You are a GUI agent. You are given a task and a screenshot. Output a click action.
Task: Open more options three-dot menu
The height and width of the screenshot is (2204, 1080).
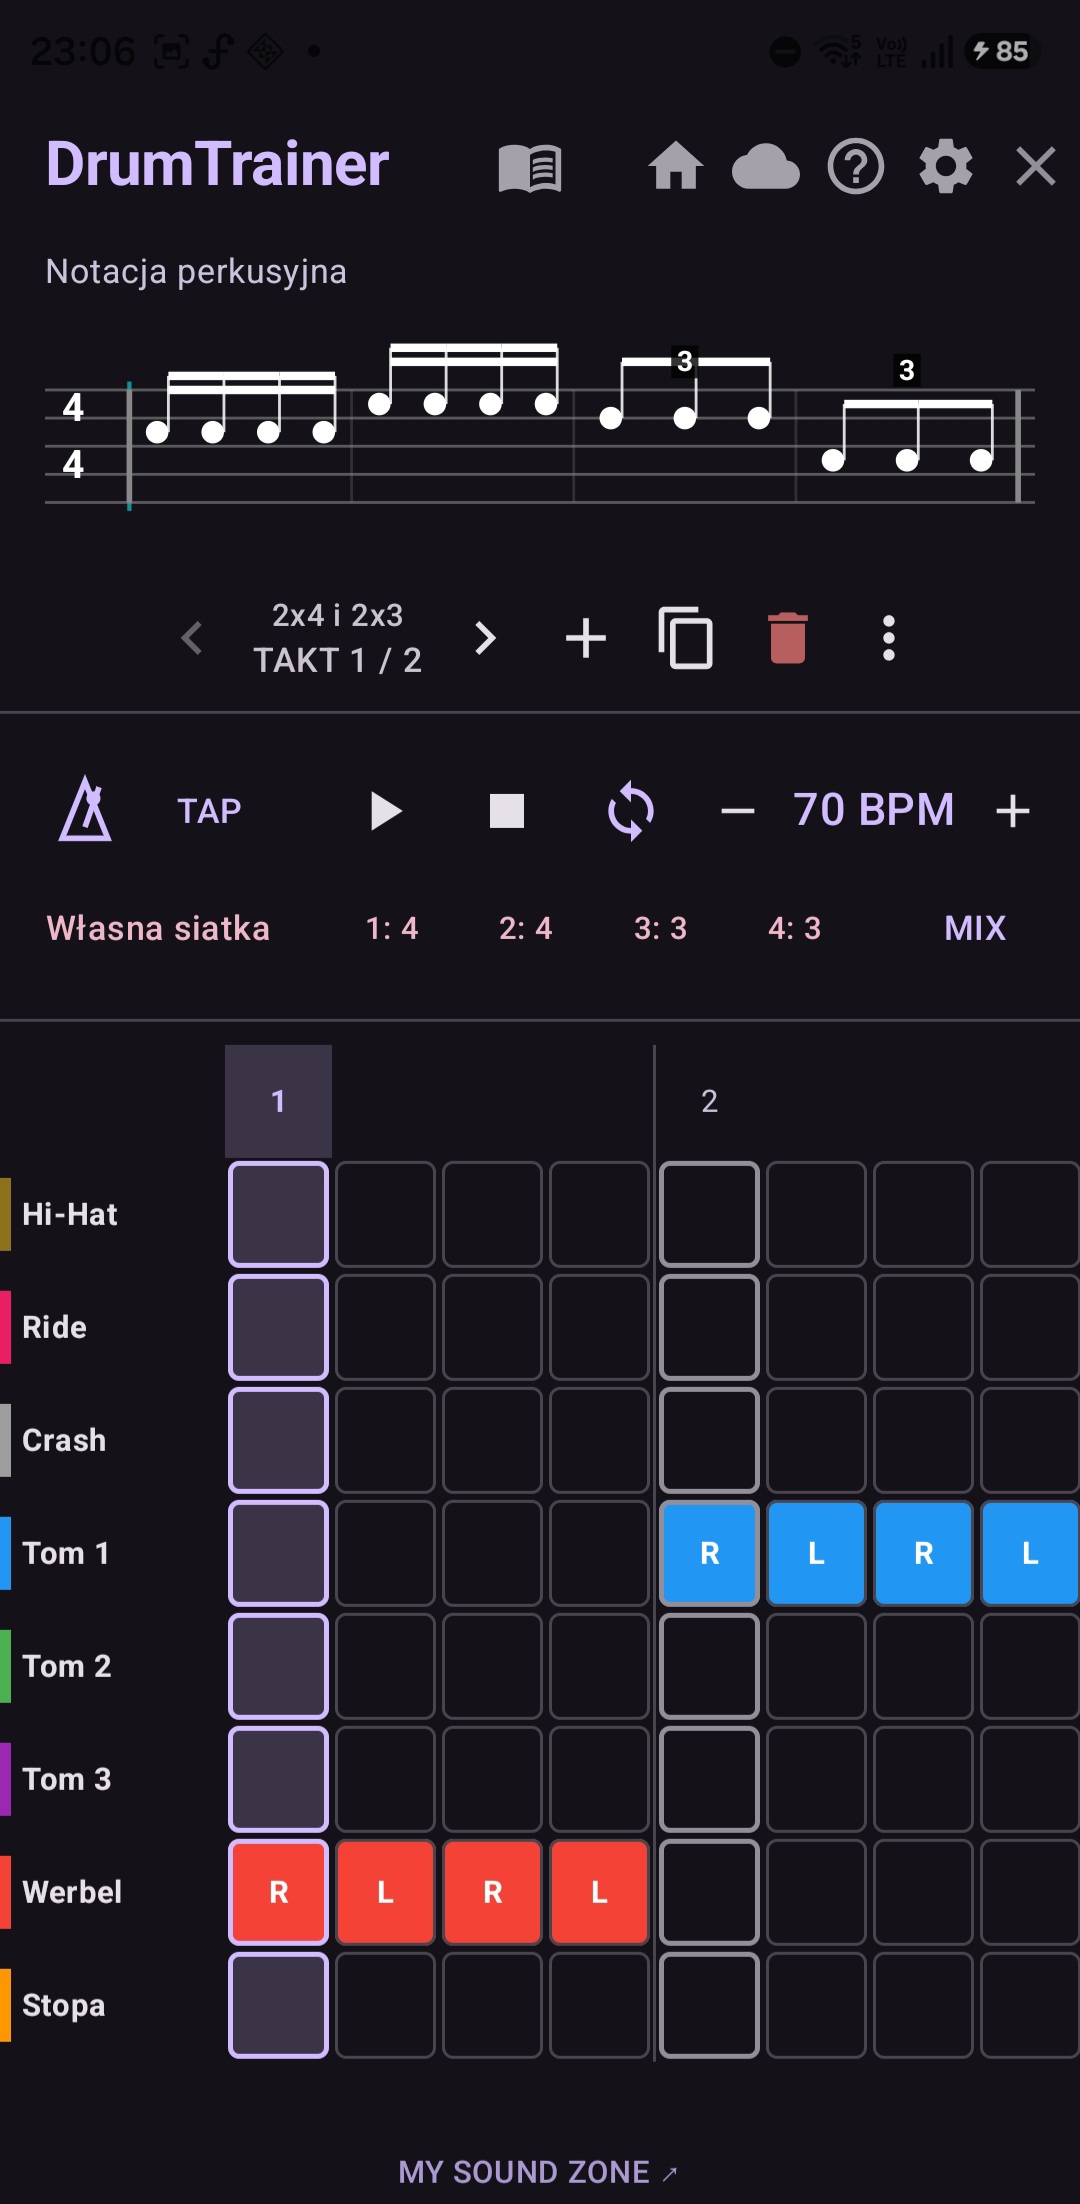(x=889, y=638)
